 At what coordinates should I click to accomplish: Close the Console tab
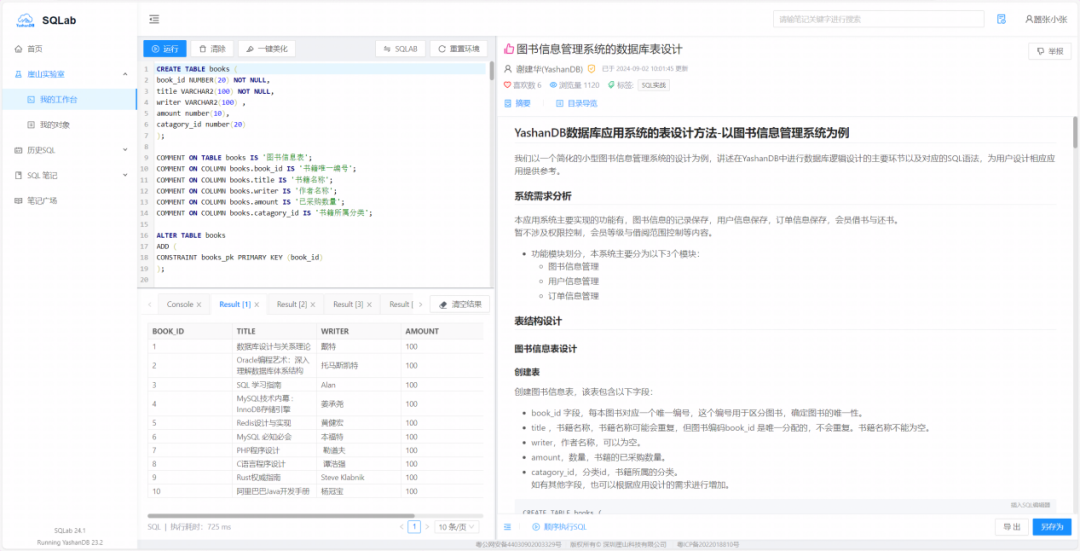(199, 304)
